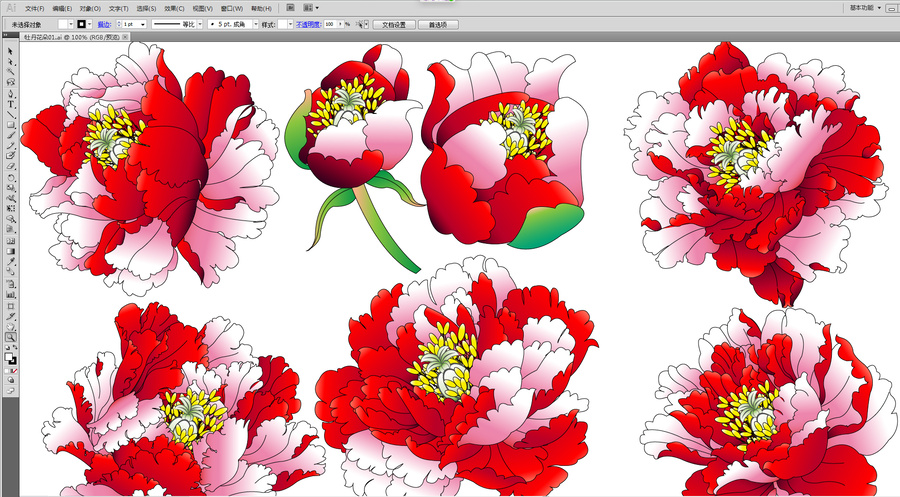Select the Line Segment tool
Image resolution: width=900 pixels, height=497 pixels.
pyautogui.click(x=10, y=114)
